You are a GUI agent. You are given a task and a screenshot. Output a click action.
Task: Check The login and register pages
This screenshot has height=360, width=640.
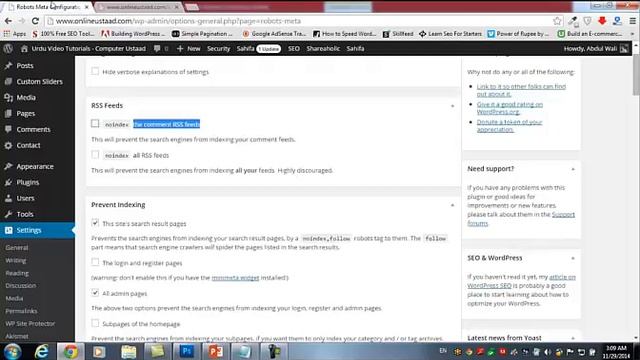click(95, 262)
